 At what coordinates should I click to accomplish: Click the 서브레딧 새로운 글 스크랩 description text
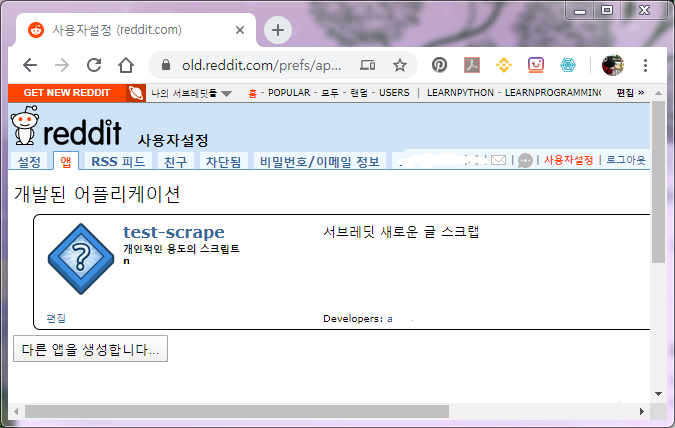(401, 232)
